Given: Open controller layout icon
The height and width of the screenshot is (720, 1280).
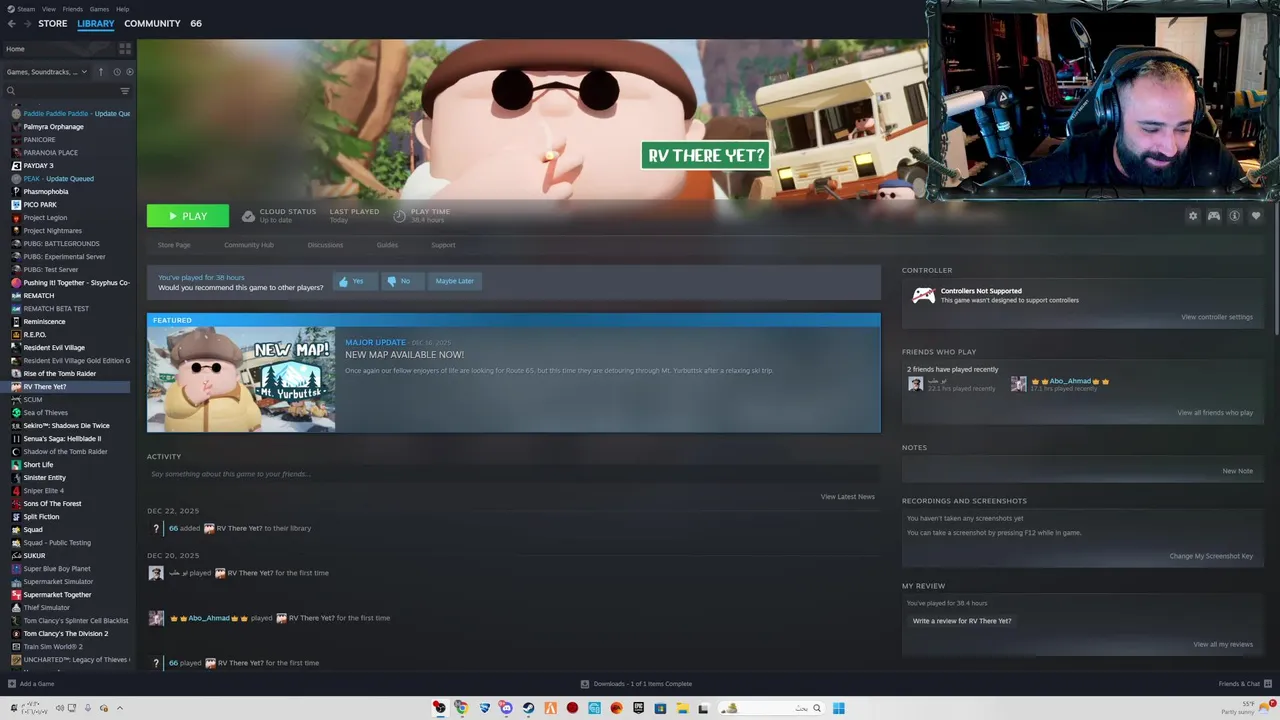Looking at the screenshot, I should (1214, 216).
